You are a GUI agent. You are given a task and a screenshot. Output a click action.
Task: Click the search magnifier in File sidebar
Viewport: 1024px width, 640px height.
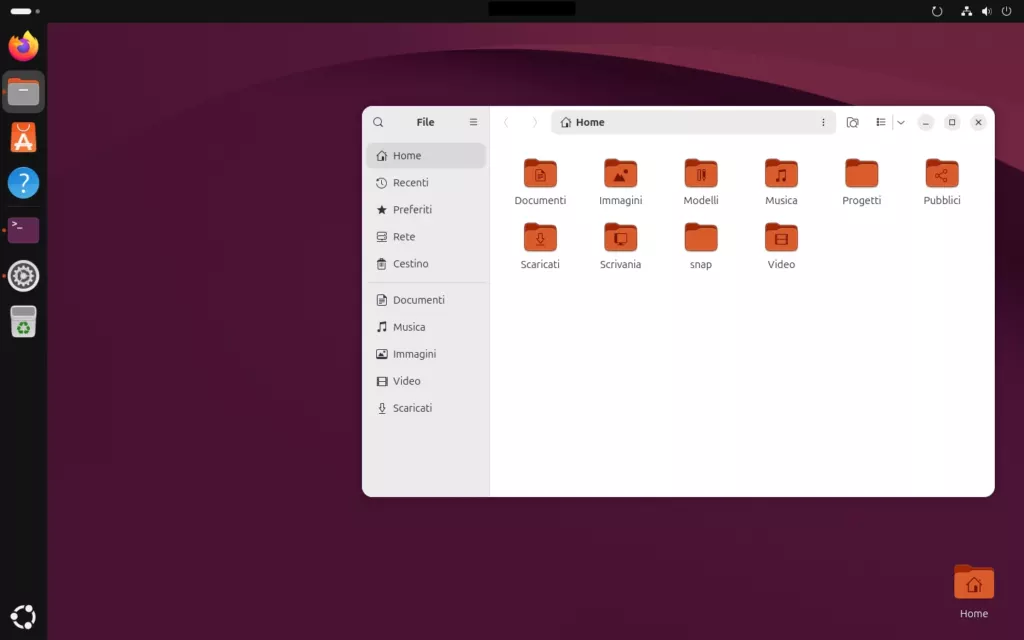378,122
